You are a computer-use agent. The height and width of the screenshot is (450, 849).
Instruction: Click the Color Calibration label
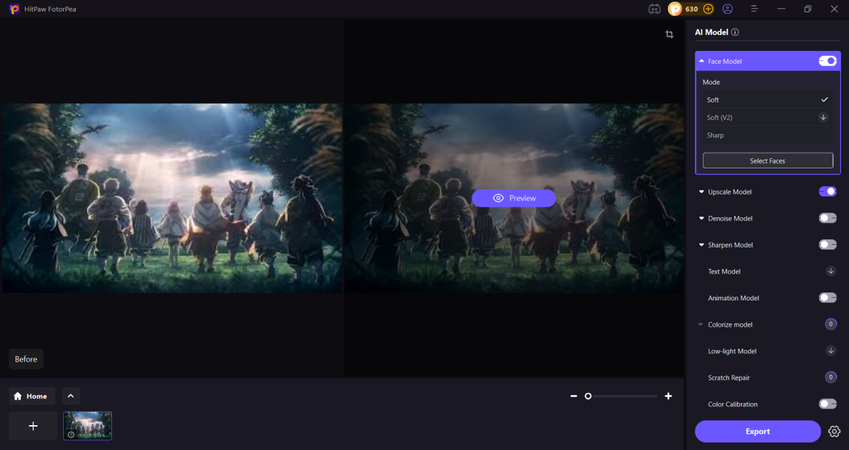(733, 404)
